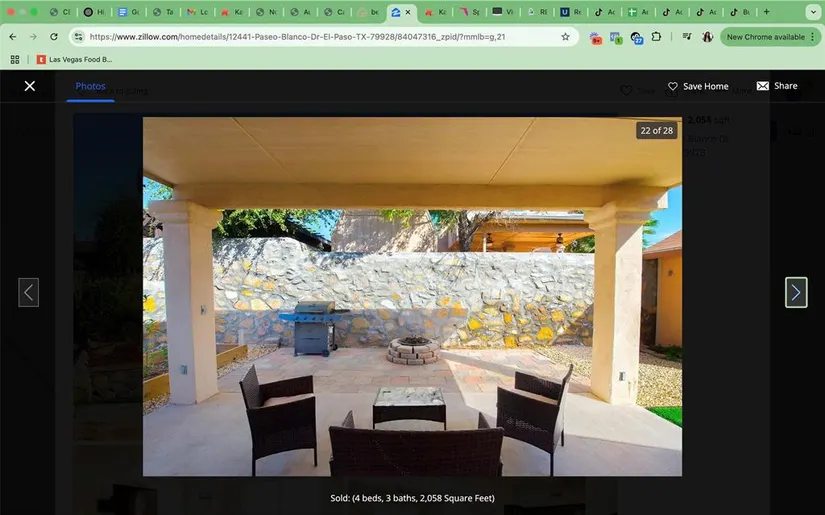Open a new browser tab
This screenshot has height=515, width=825.
[767, 12]
